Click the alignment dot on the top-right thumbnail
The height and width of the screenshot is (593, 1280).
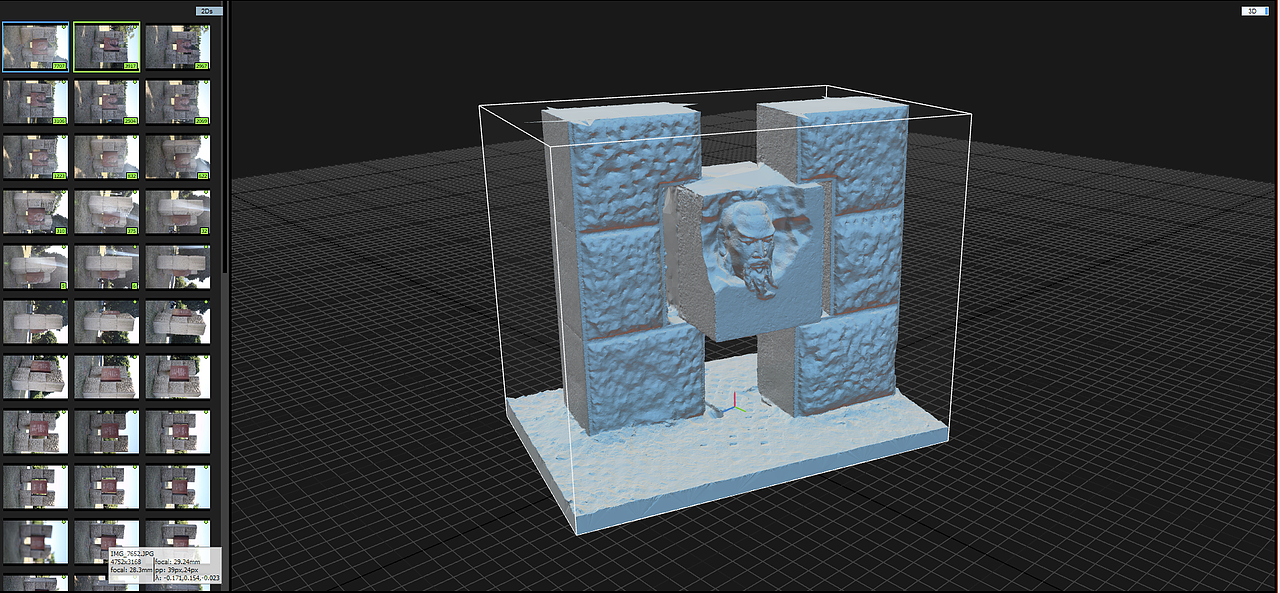click(206, 26)
